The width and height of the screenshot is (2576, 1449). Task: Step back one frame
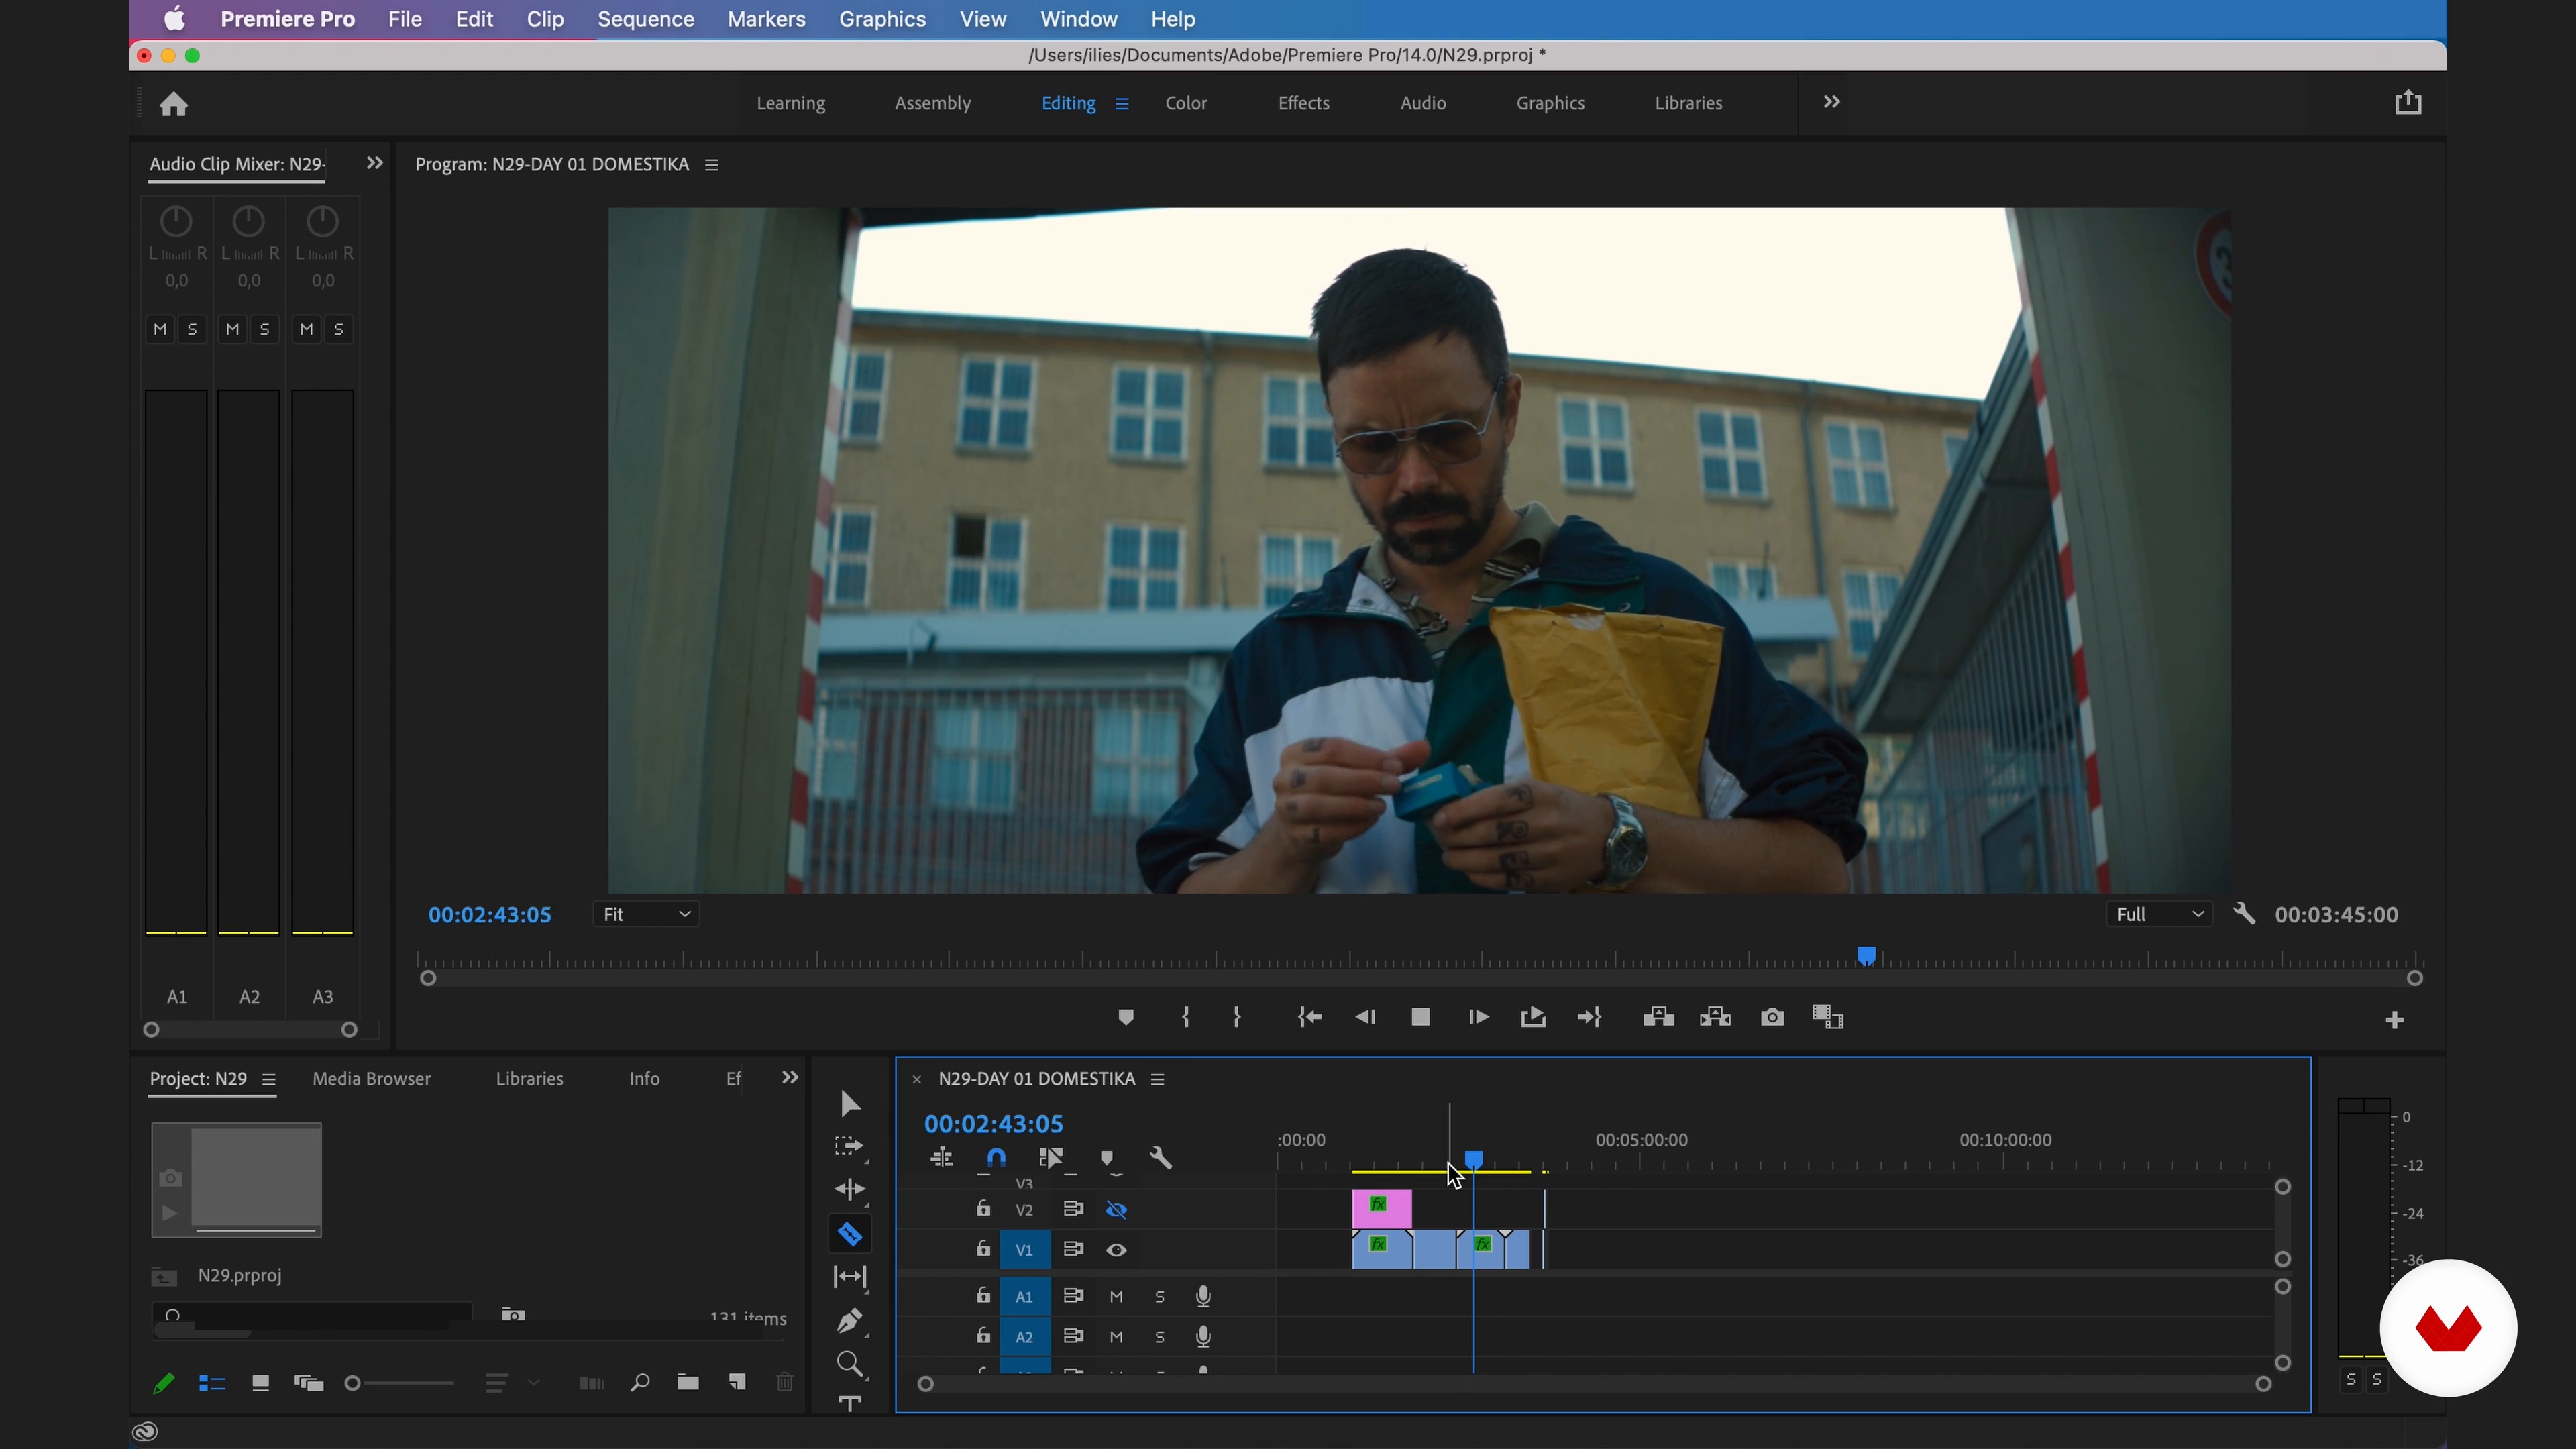(x=1365, y=1017)
